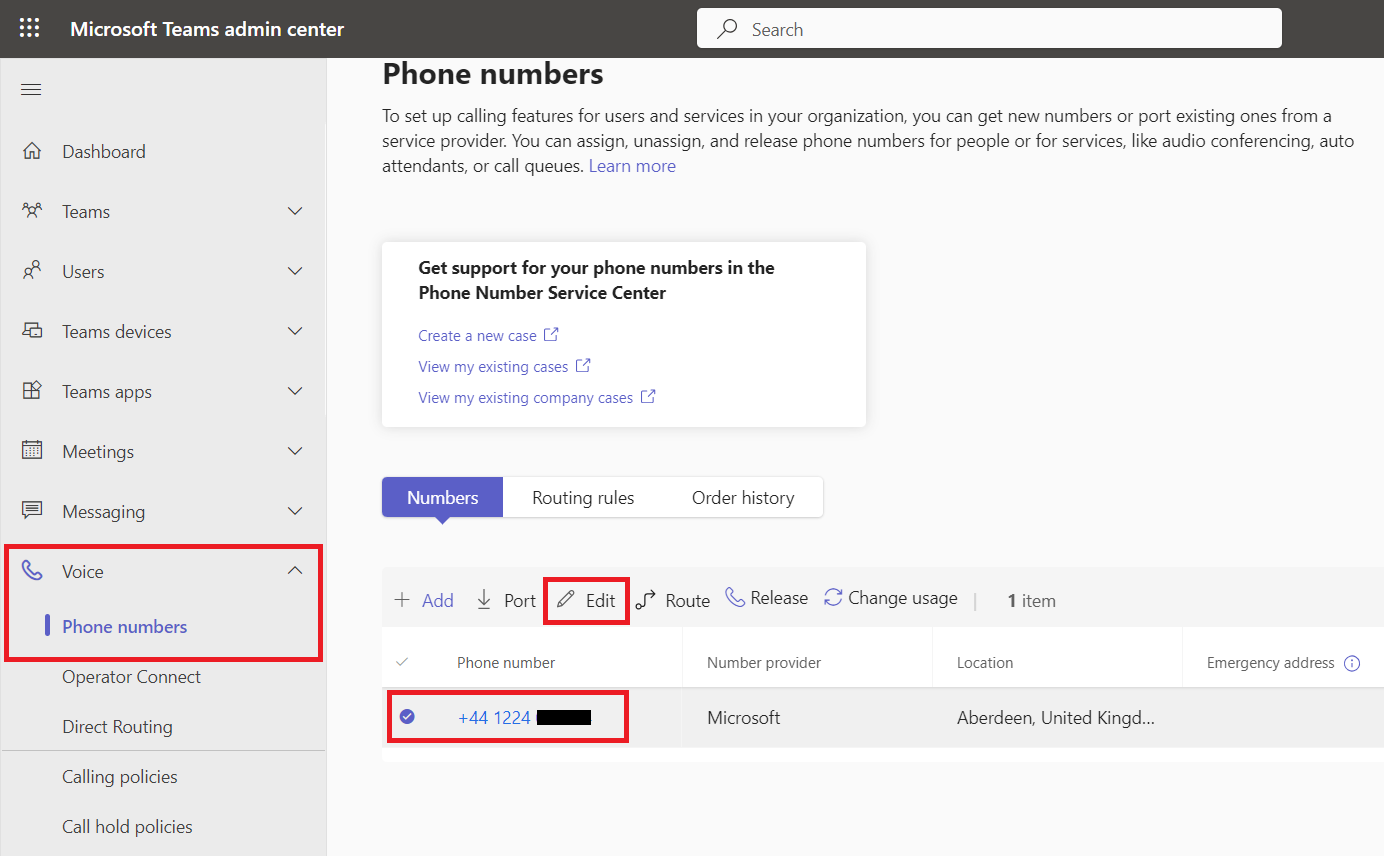Click the Emergency address column header

[1271, 663]
